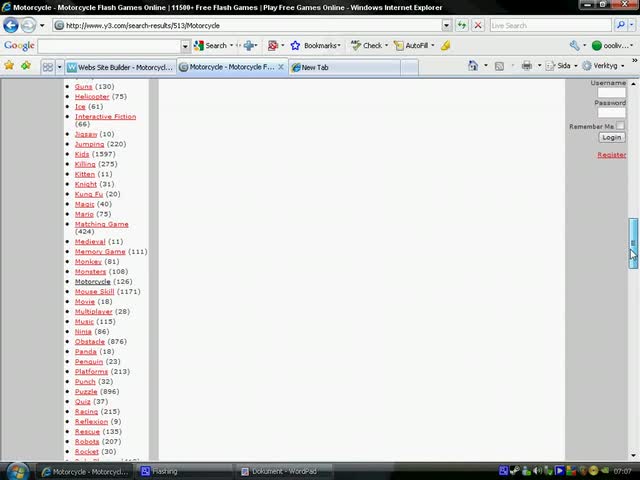Open the Flashing taskbar window
Viewport: 640px width, 480px height.
point(184,471)
